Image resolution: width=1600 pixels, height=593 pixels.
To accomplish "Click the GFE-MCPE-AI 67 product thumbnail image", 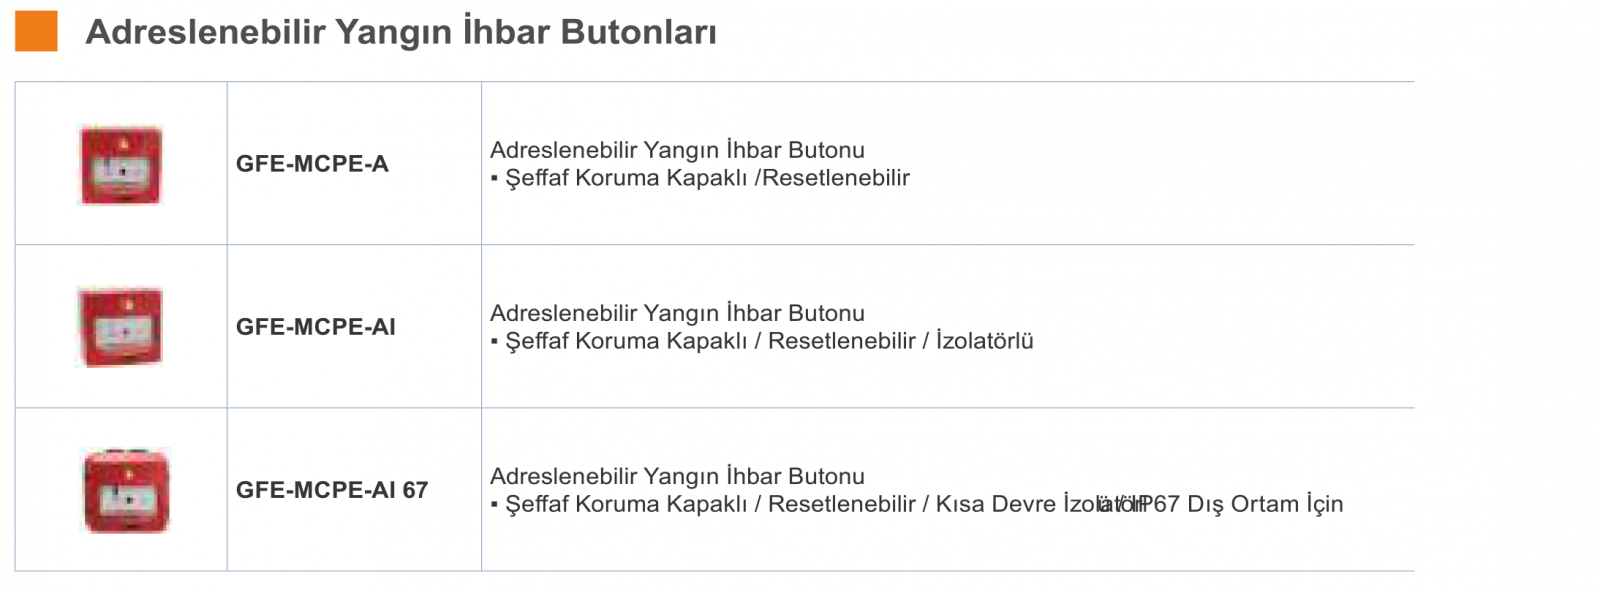I will point(126,490).
